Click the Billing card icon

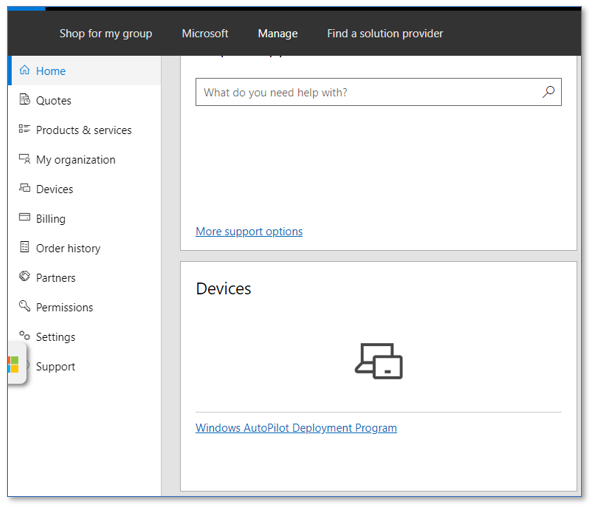(x=24, y=217)
